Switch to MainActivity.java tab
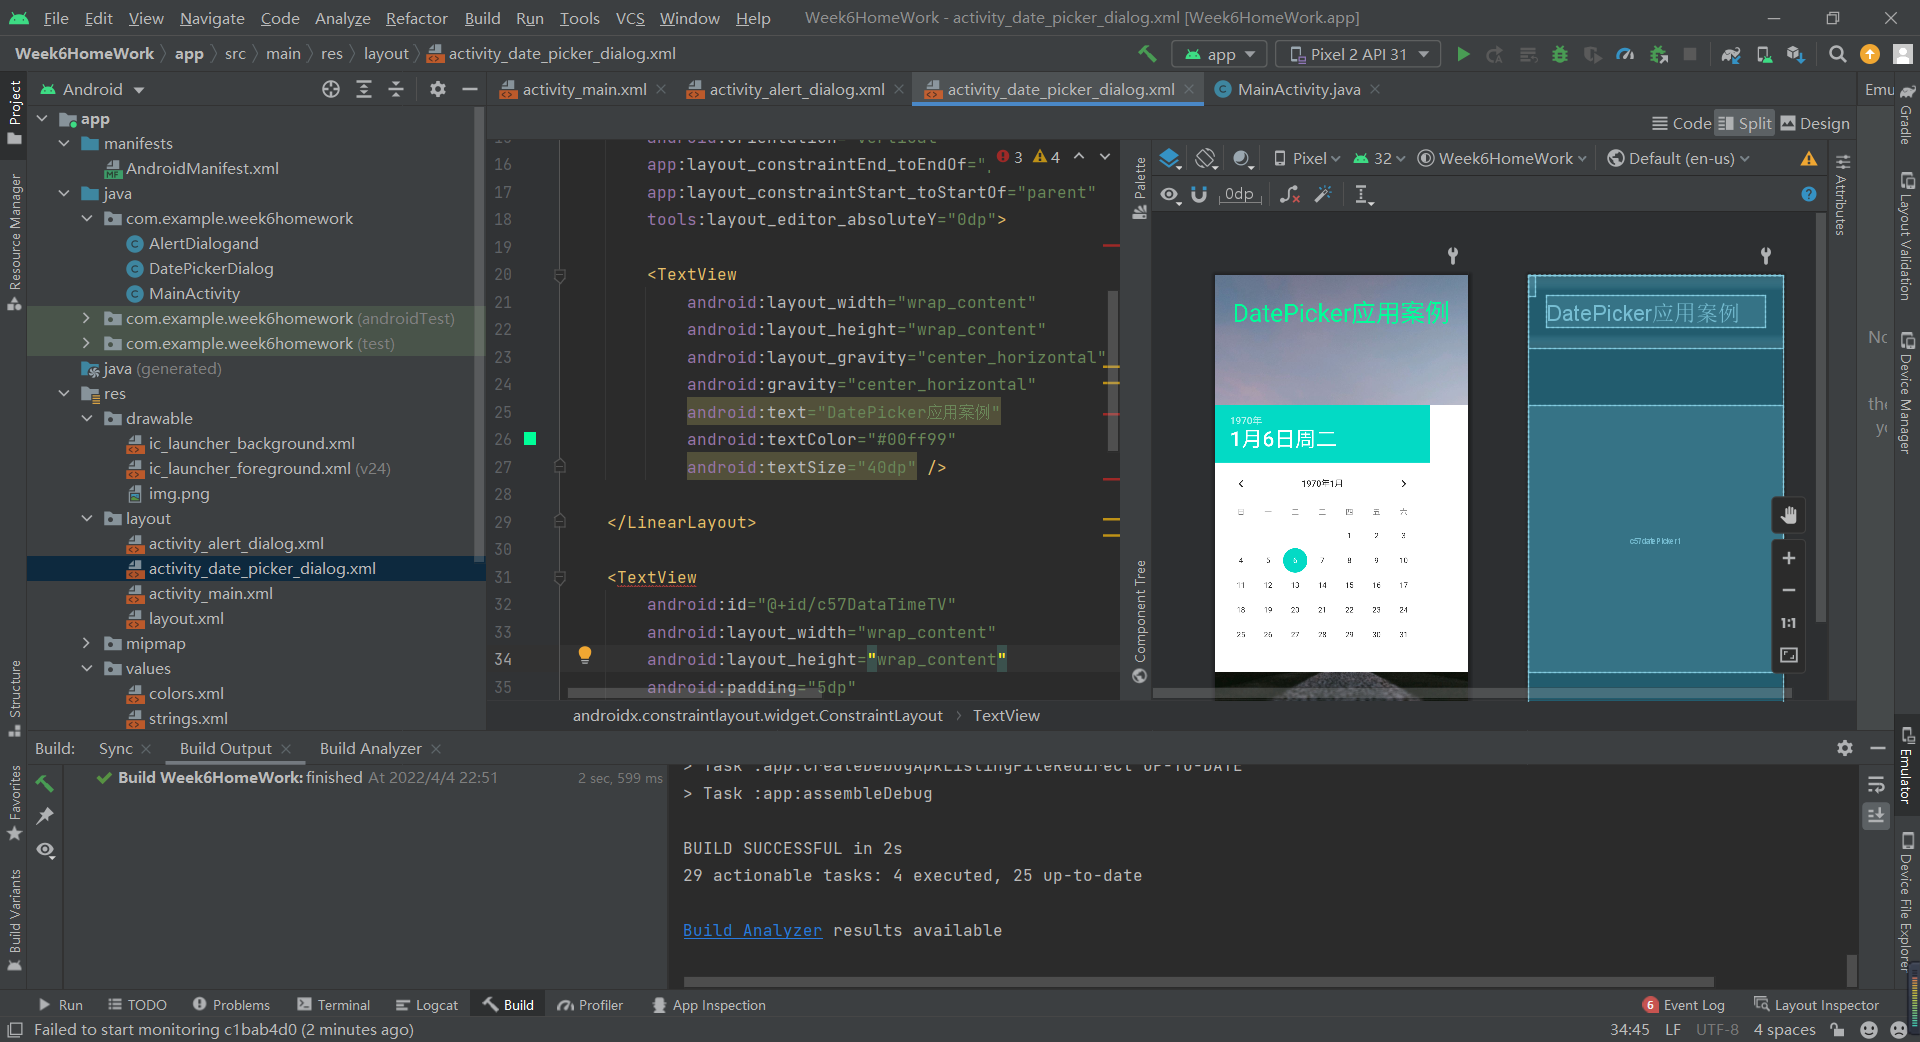 (x=1298, y=89)
